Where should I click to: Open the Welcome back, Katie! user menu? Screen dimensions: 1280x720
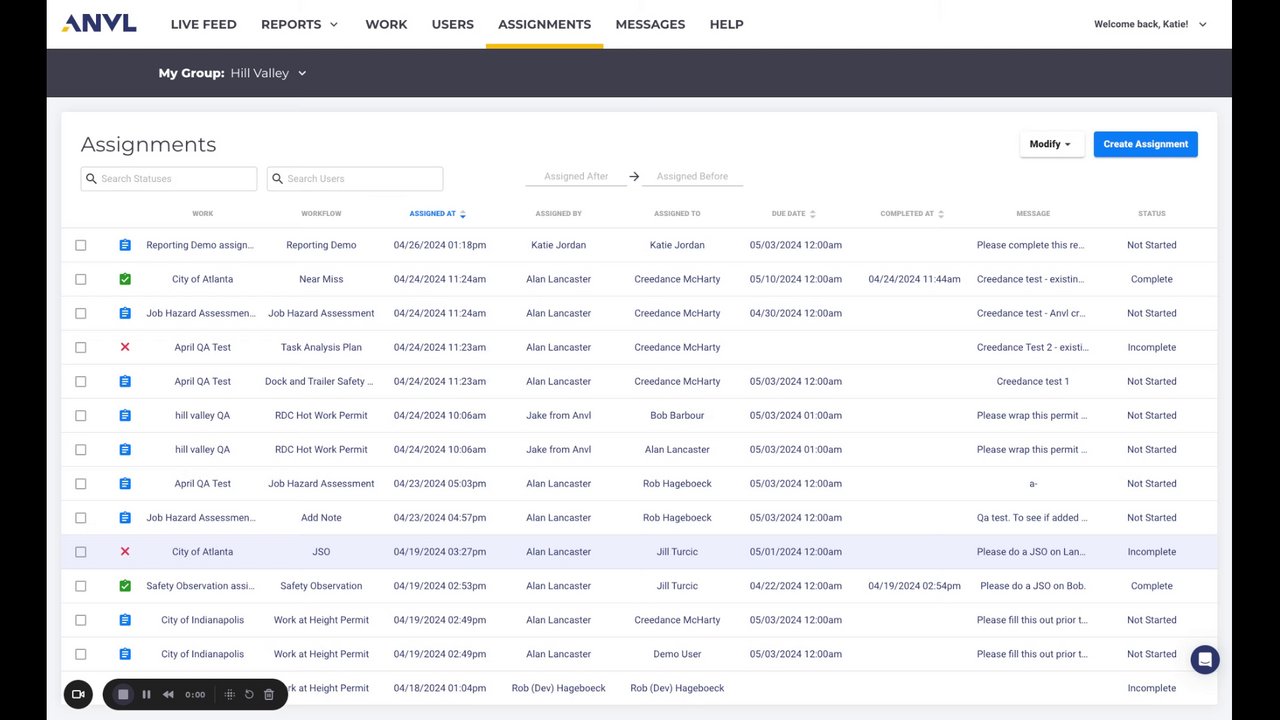pos(1150,24)
